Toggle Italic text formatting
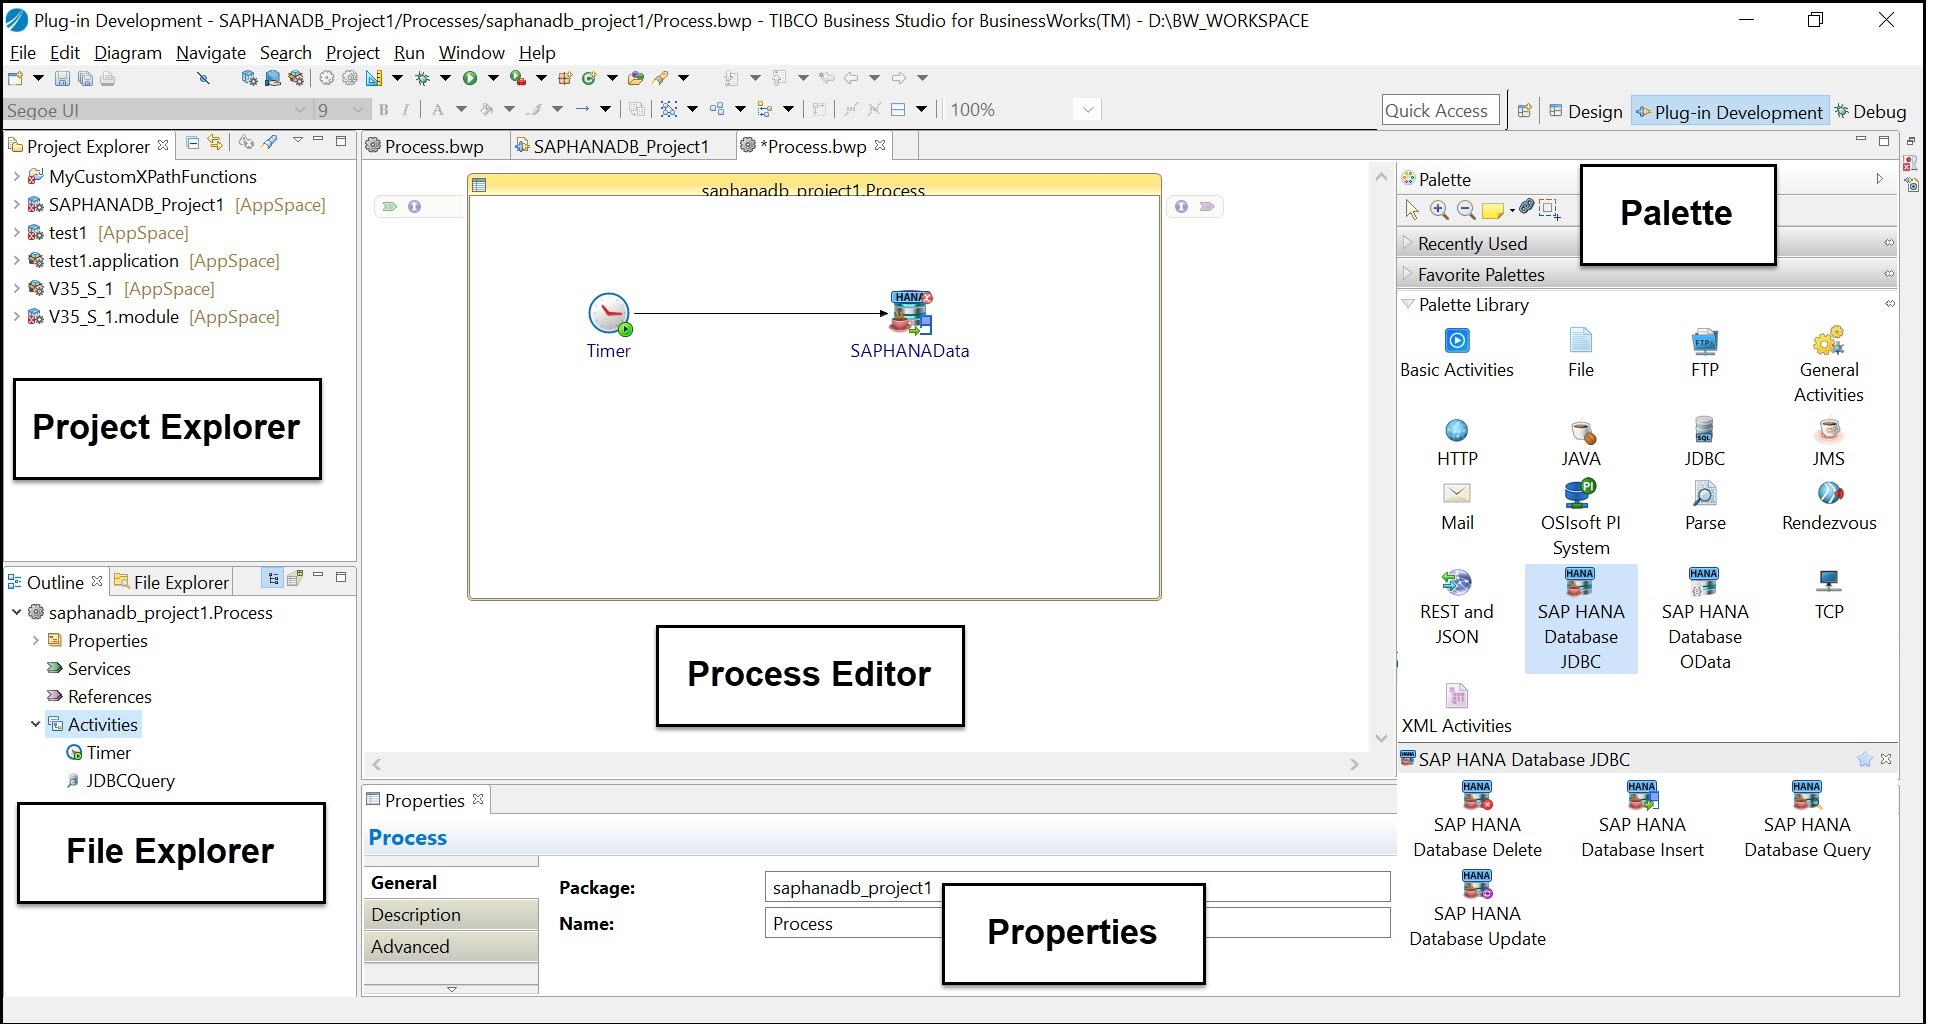The width and height of the screenshot is (1960, 1036). (406, 110)
